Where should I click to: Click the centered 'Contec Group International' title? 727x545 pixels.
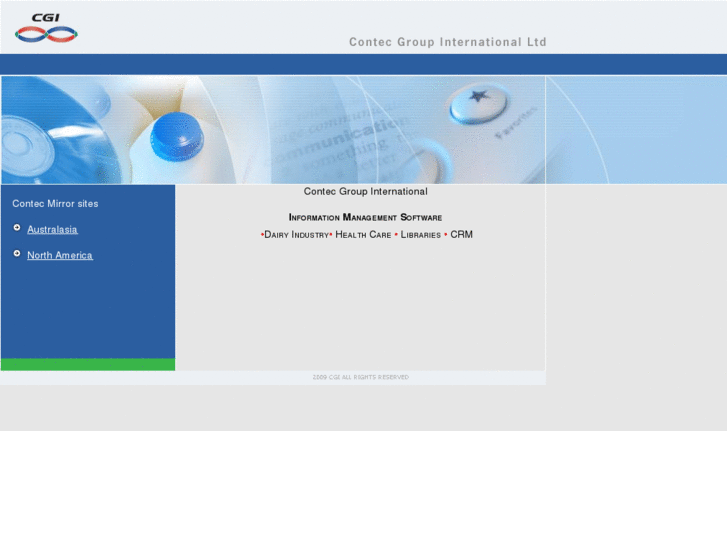tap(365, 192)
